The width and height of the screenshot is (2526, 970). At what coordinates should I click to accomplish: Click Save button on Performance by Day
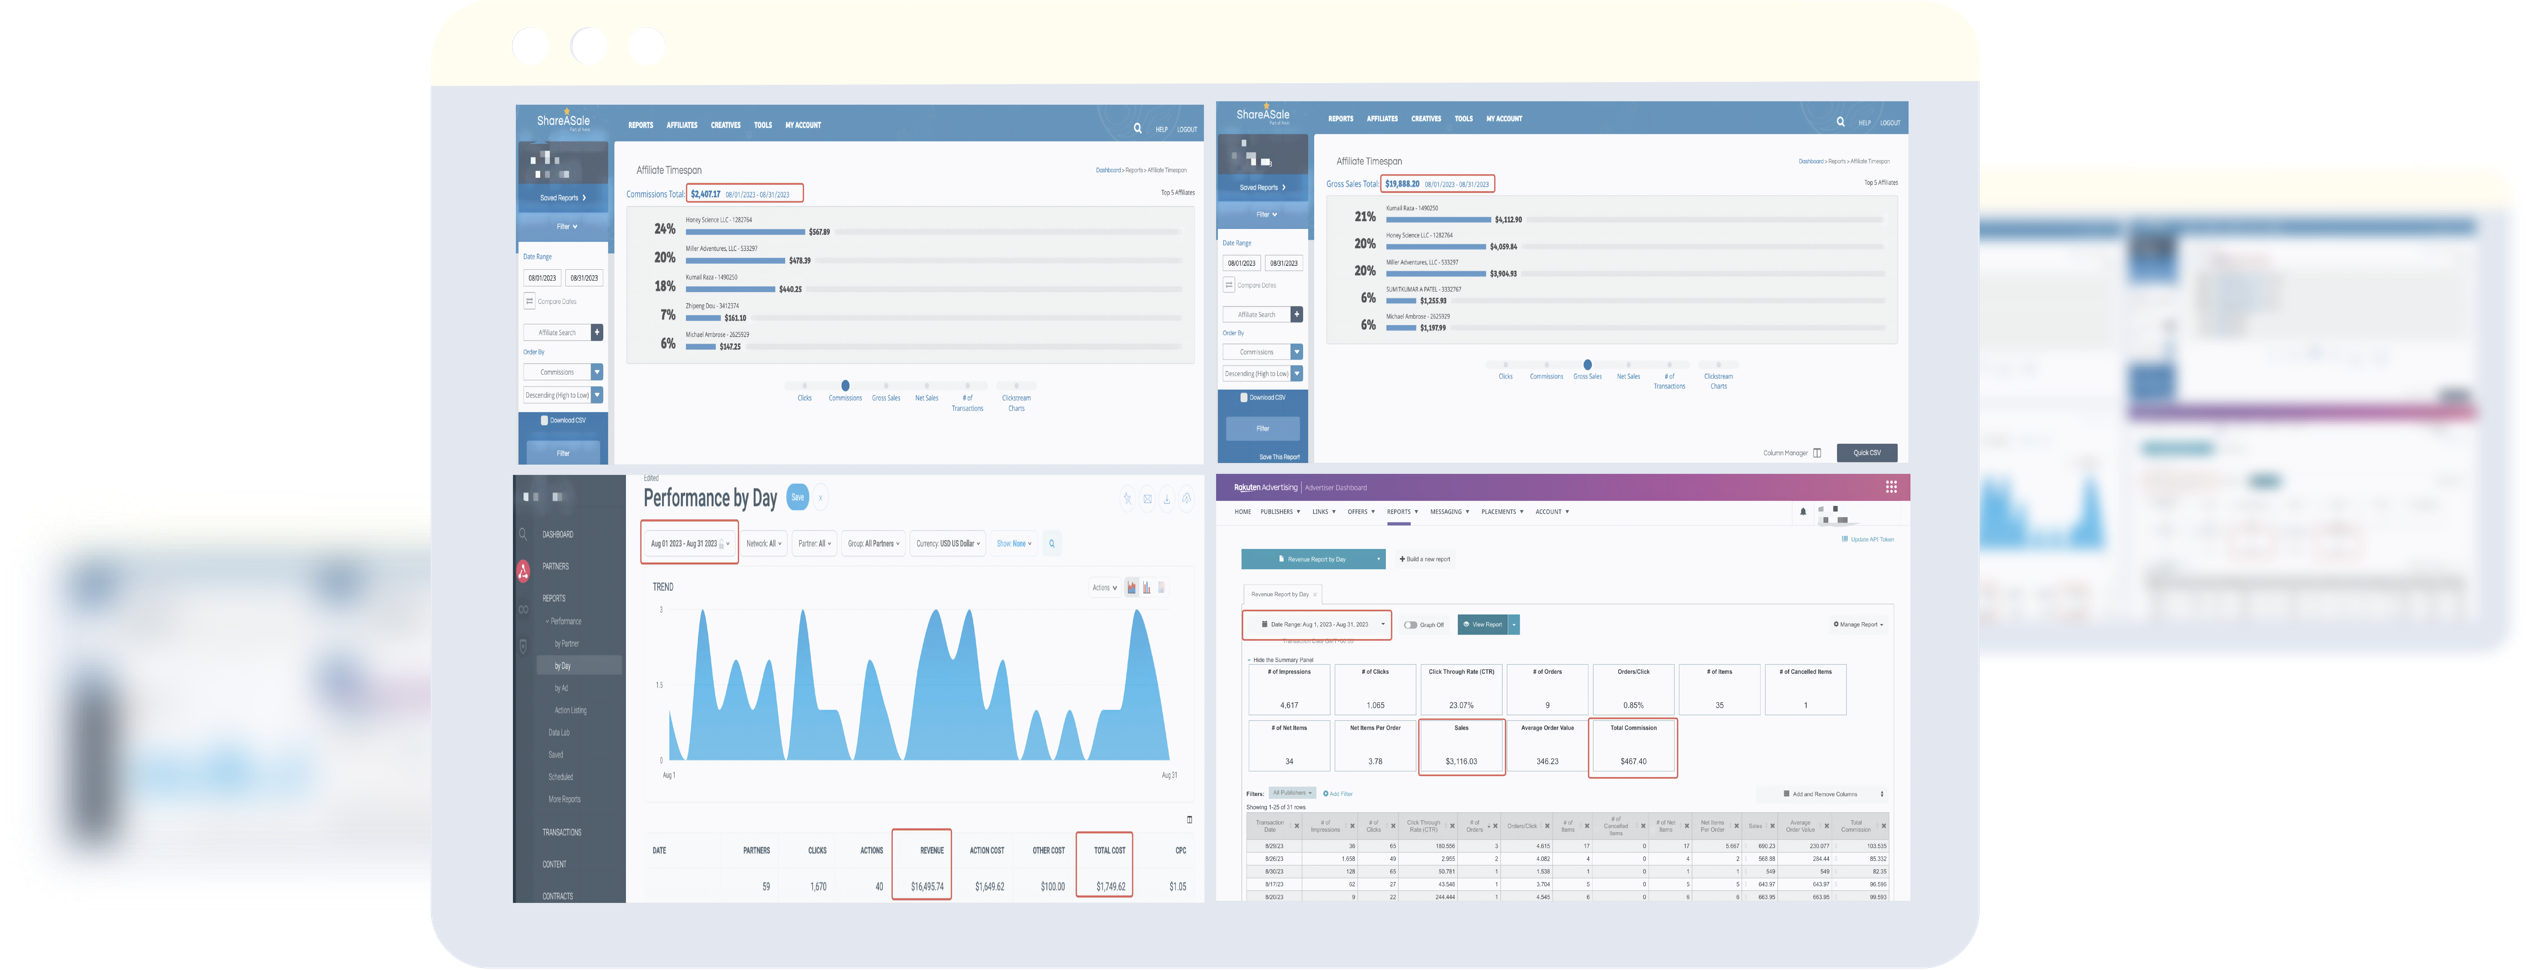point(797,498)
